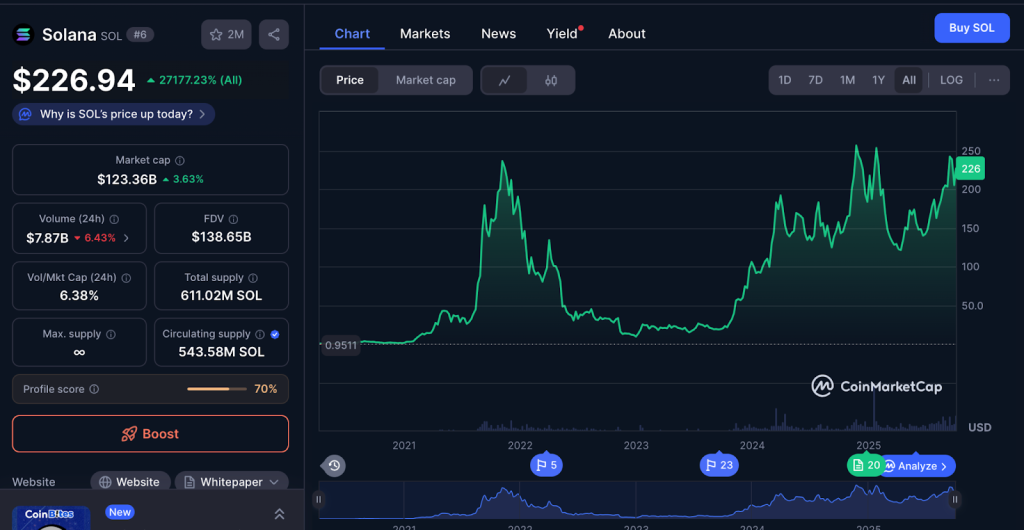Open the more options ellipsis on chart

993,80
